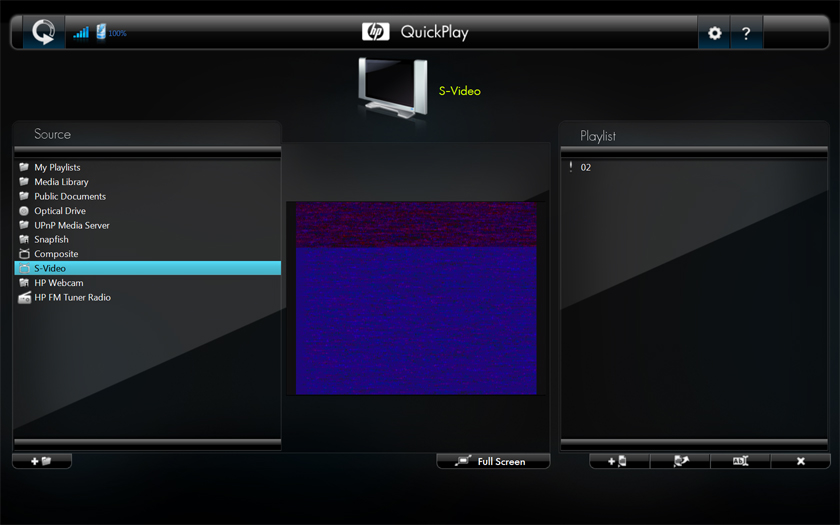Click the folder icon beside Media Library
Image resolution: width=840 pixels, height=525 pixels.
[x=24, y=182]
